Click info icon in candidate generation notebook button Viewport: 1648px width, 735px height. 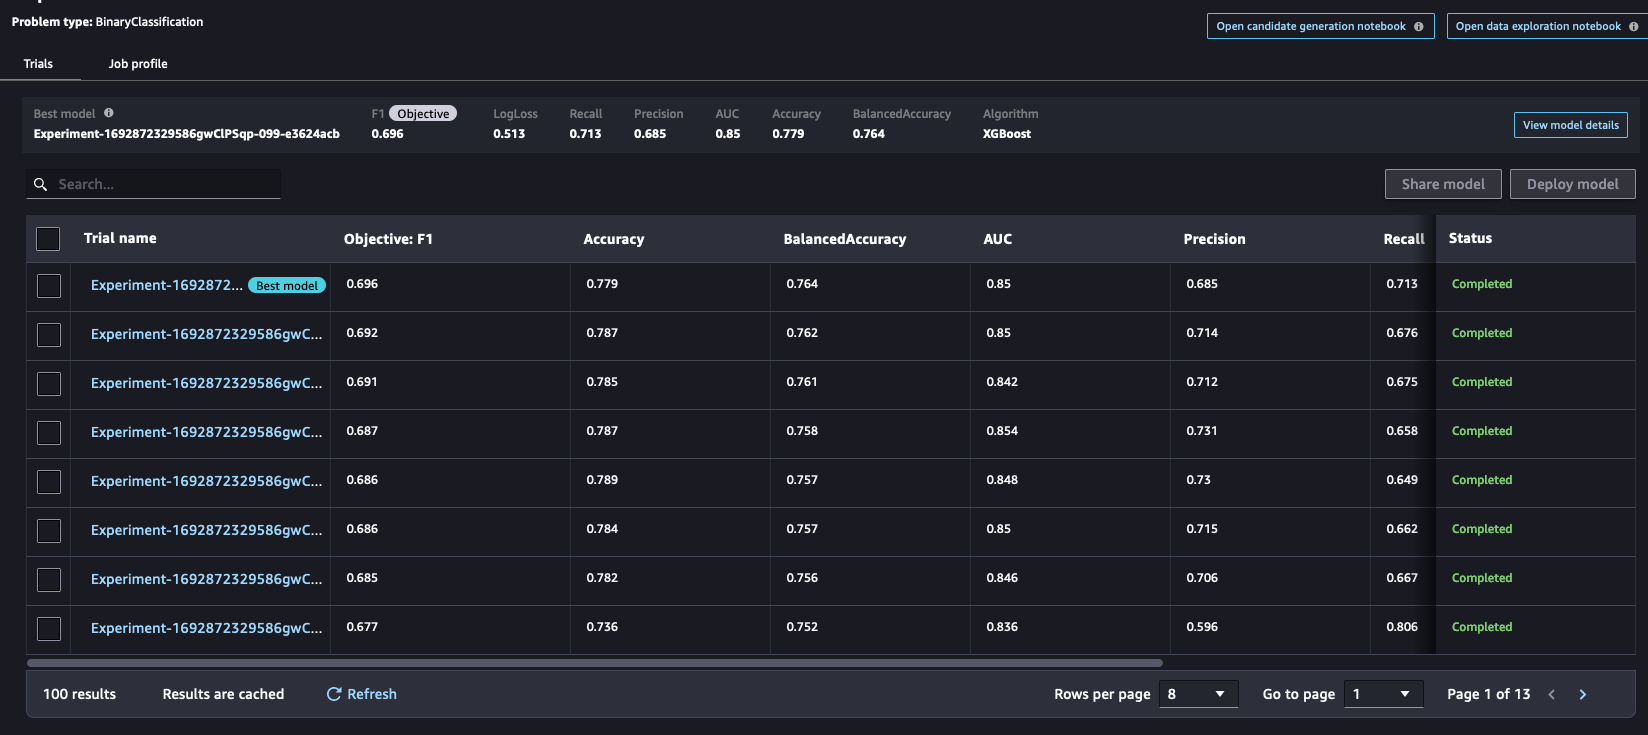tap(1419, 27)
